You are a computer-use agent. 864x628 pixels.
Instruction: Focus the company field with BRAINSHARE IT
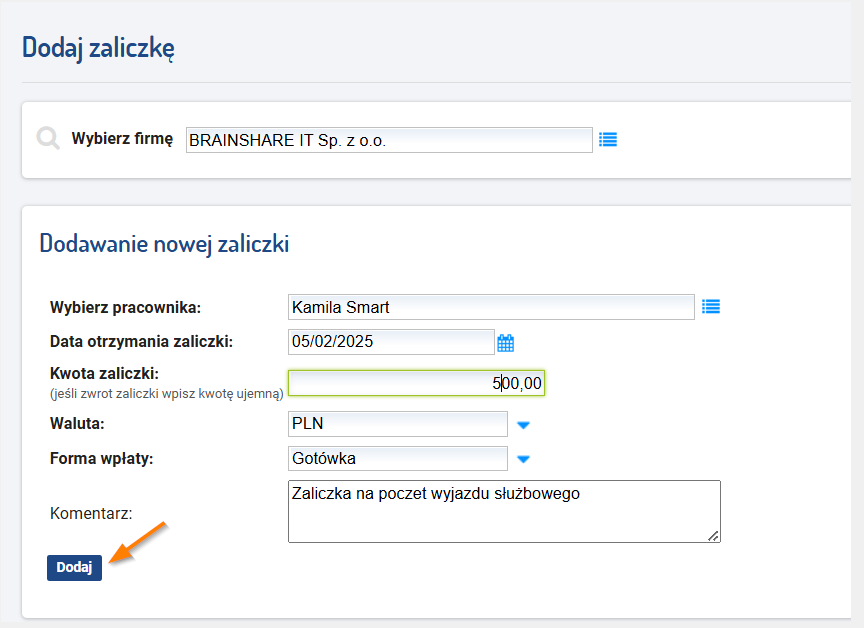point(389,140)
